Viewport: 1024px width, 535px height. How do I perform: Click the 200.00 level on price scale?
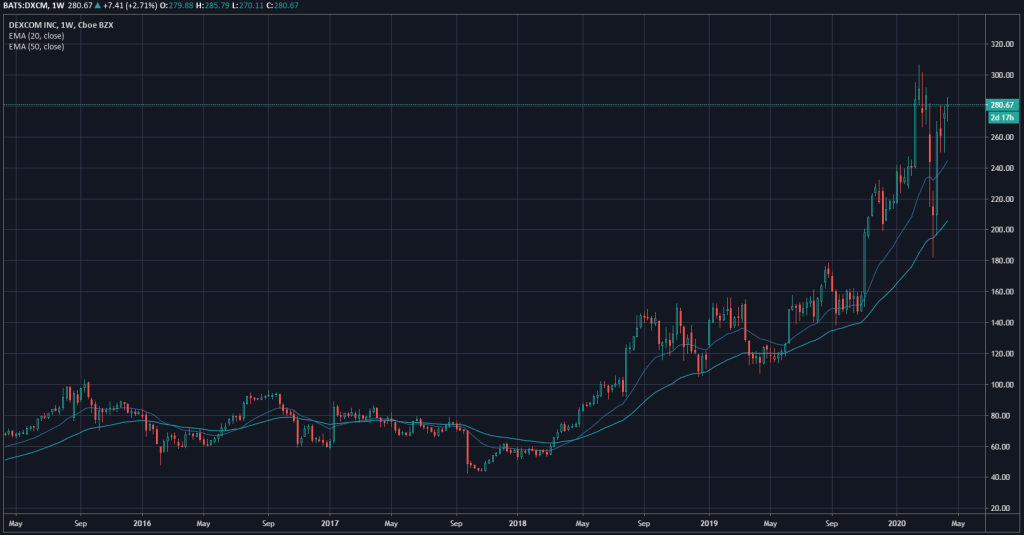(1001, 230)
